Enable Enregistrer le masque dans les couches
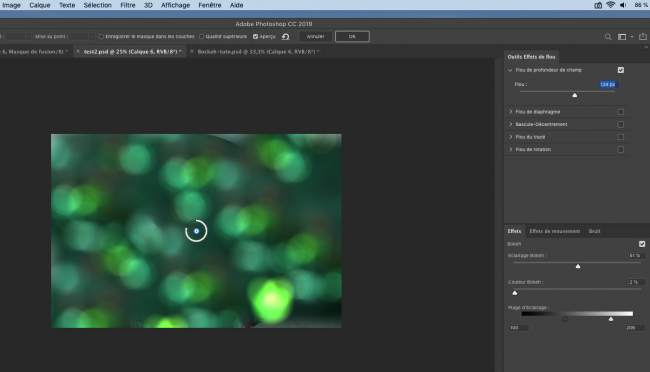This screenshot has height=372, width=650. (x=101, y=36)
